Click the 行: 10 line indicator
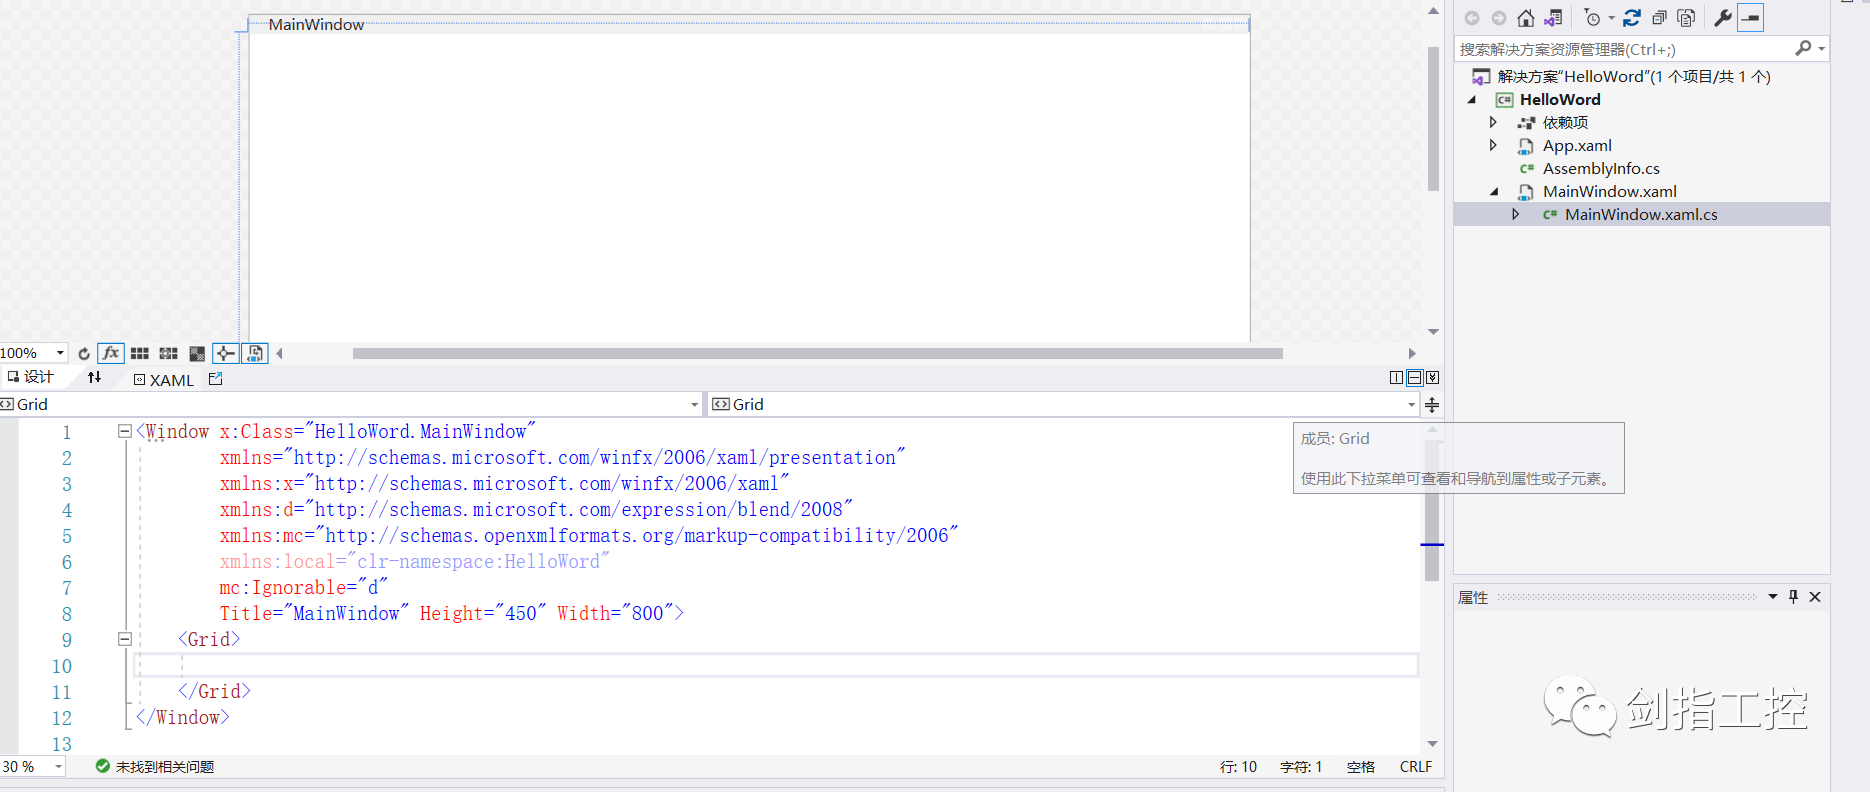The height and width of the screenshot is (792, 1870). point(1238,767)
